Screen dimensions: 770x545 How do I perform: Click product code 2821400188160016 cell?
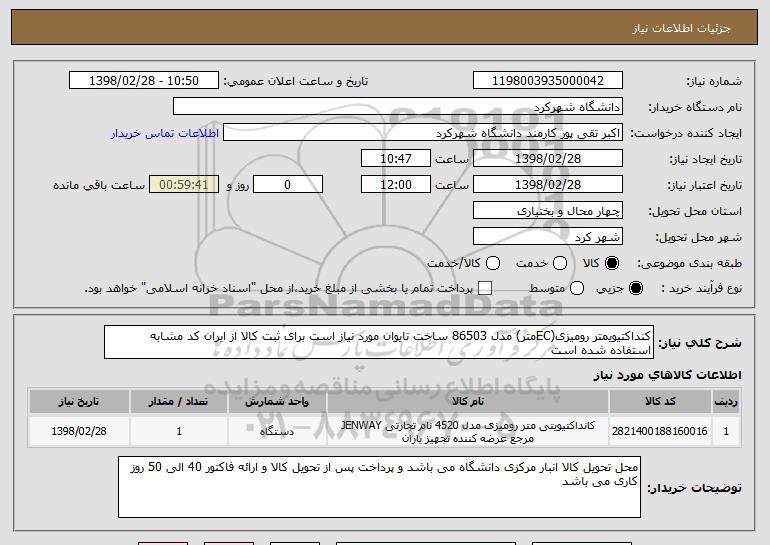660,431
